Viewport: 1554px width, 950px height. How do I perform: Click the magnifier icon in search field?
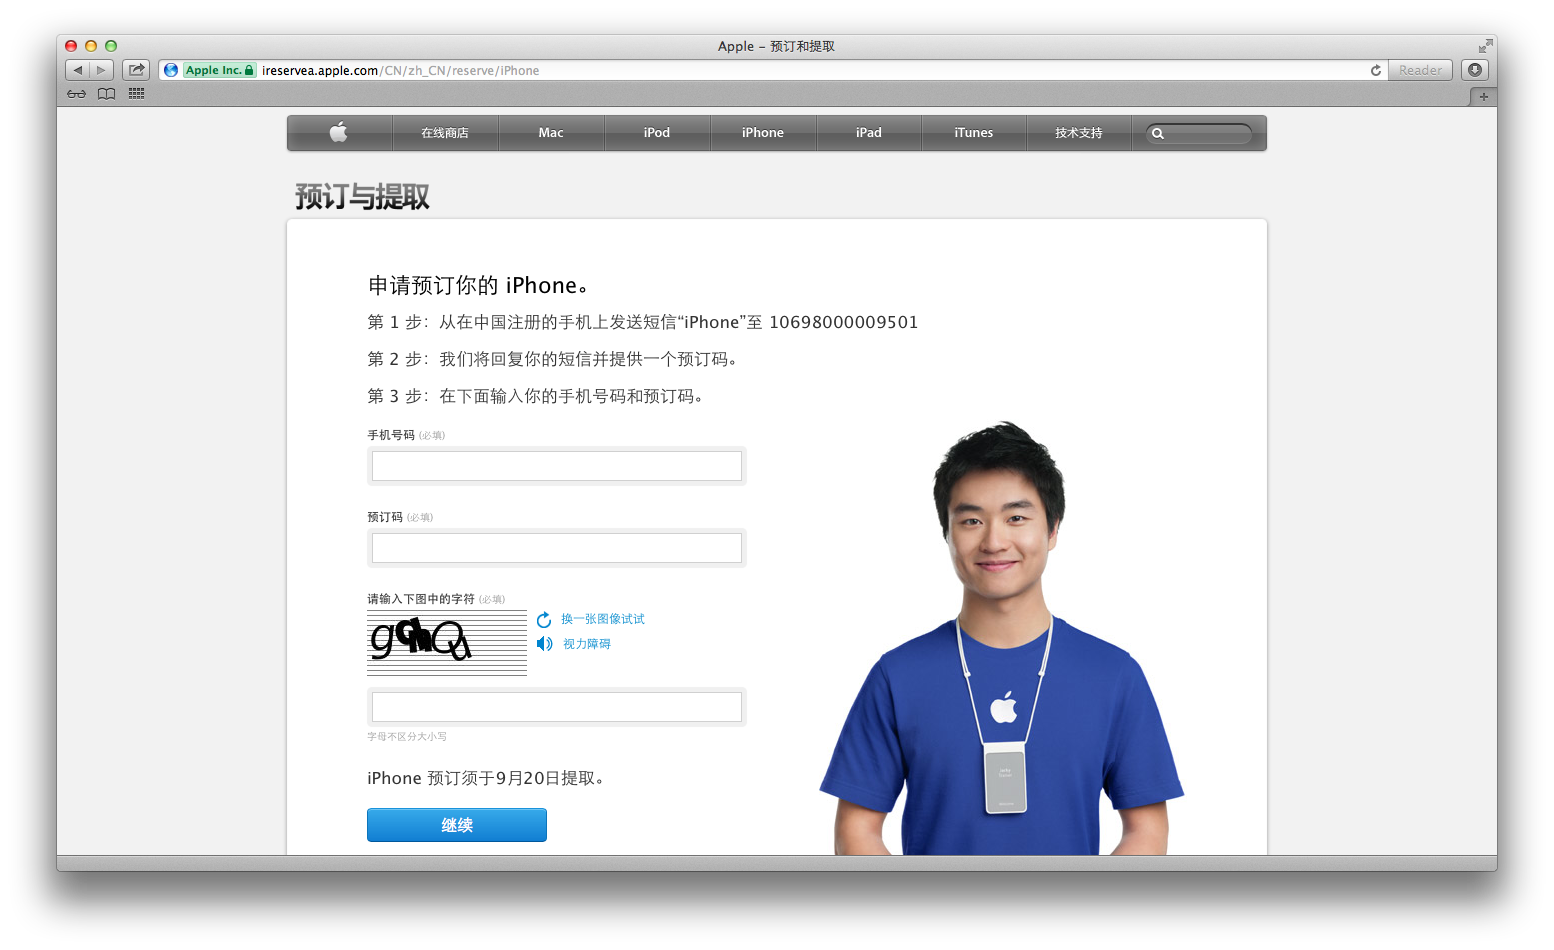(x=1158, y=133)
